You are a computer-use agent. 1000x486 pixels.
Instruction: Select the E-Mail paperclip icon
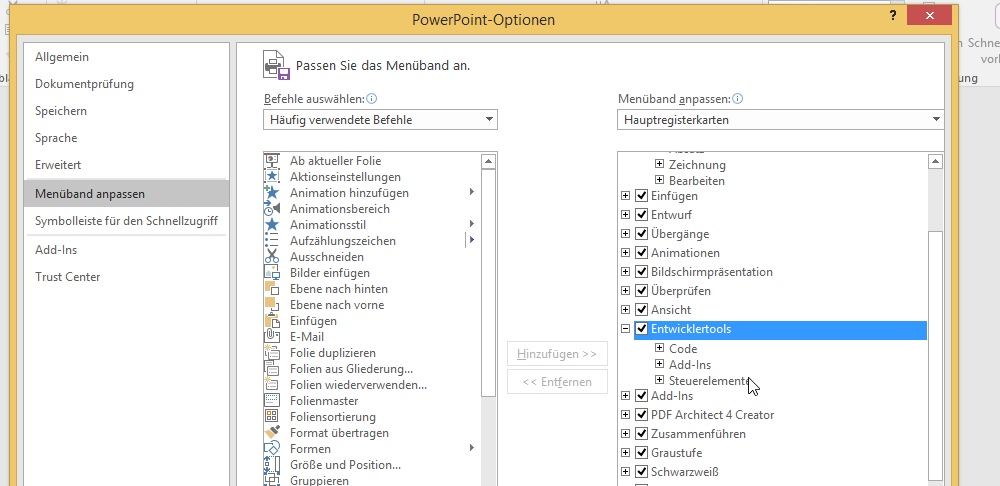pyautogui.click(x=272, y=336)
